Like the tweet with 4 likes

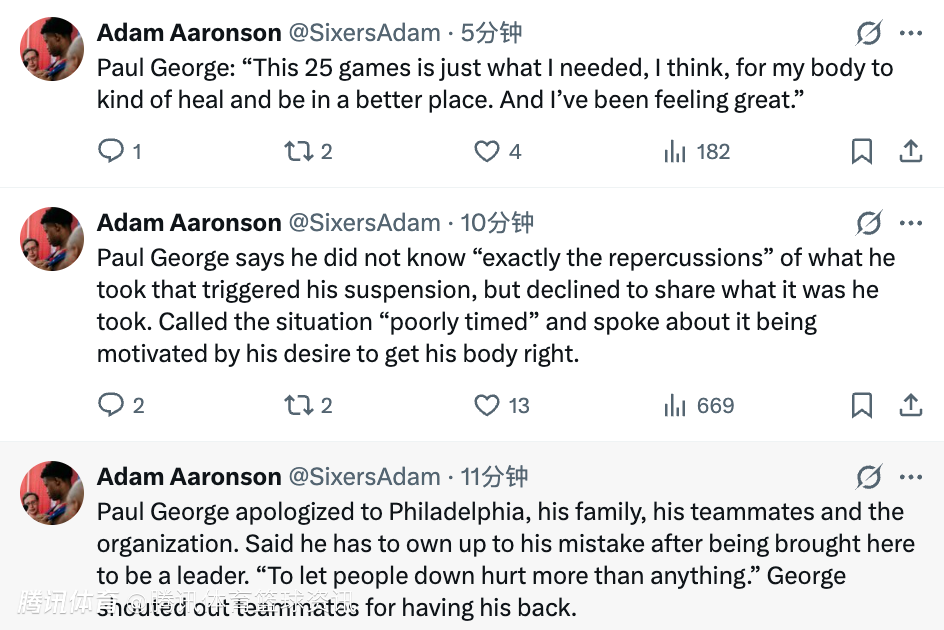point(486,152)
